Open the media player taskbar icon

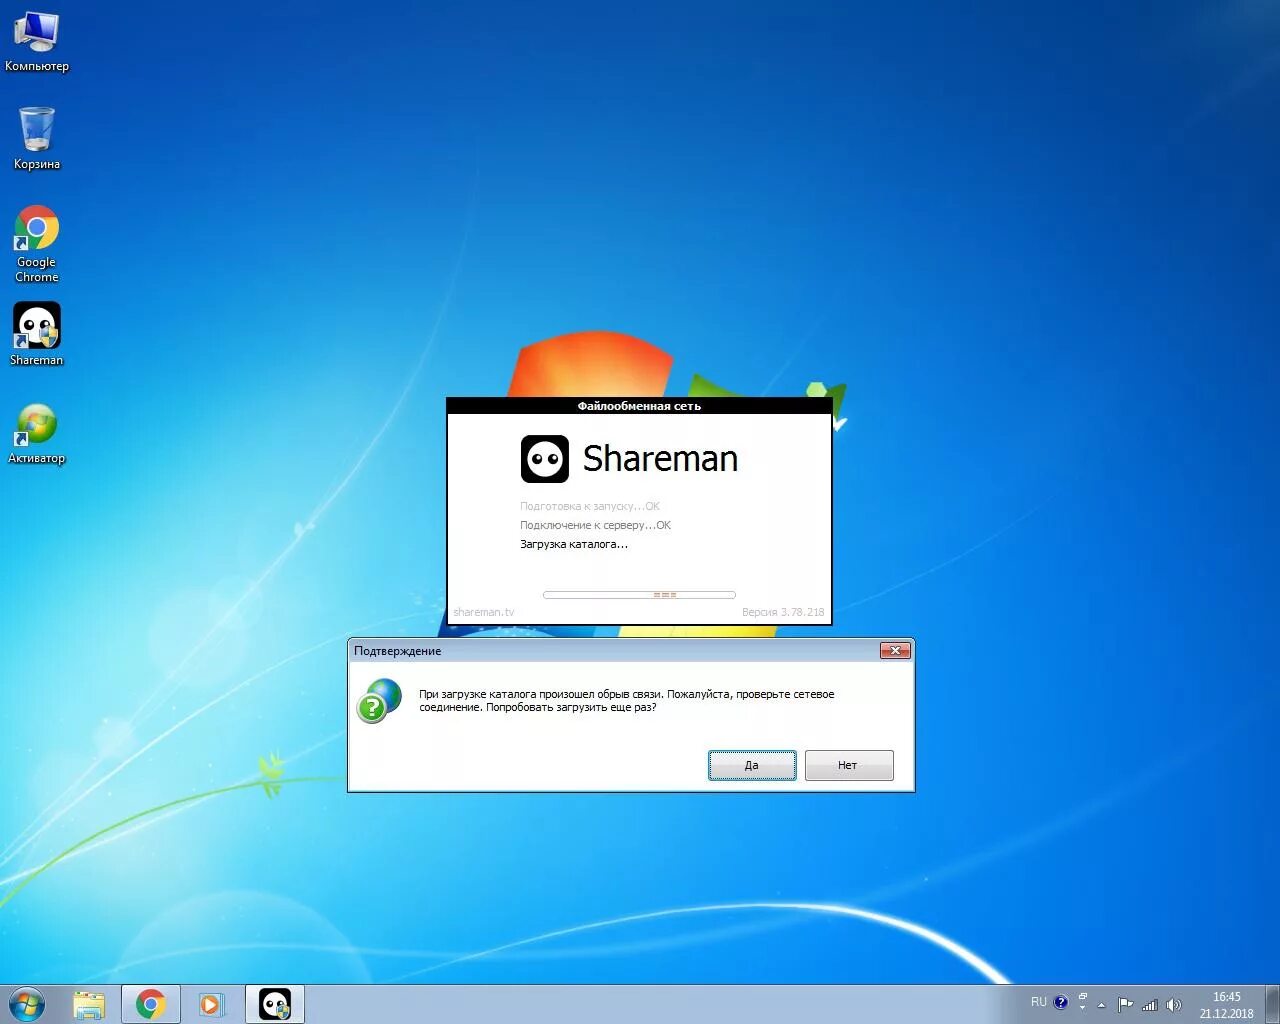[x=211, y=1004]
